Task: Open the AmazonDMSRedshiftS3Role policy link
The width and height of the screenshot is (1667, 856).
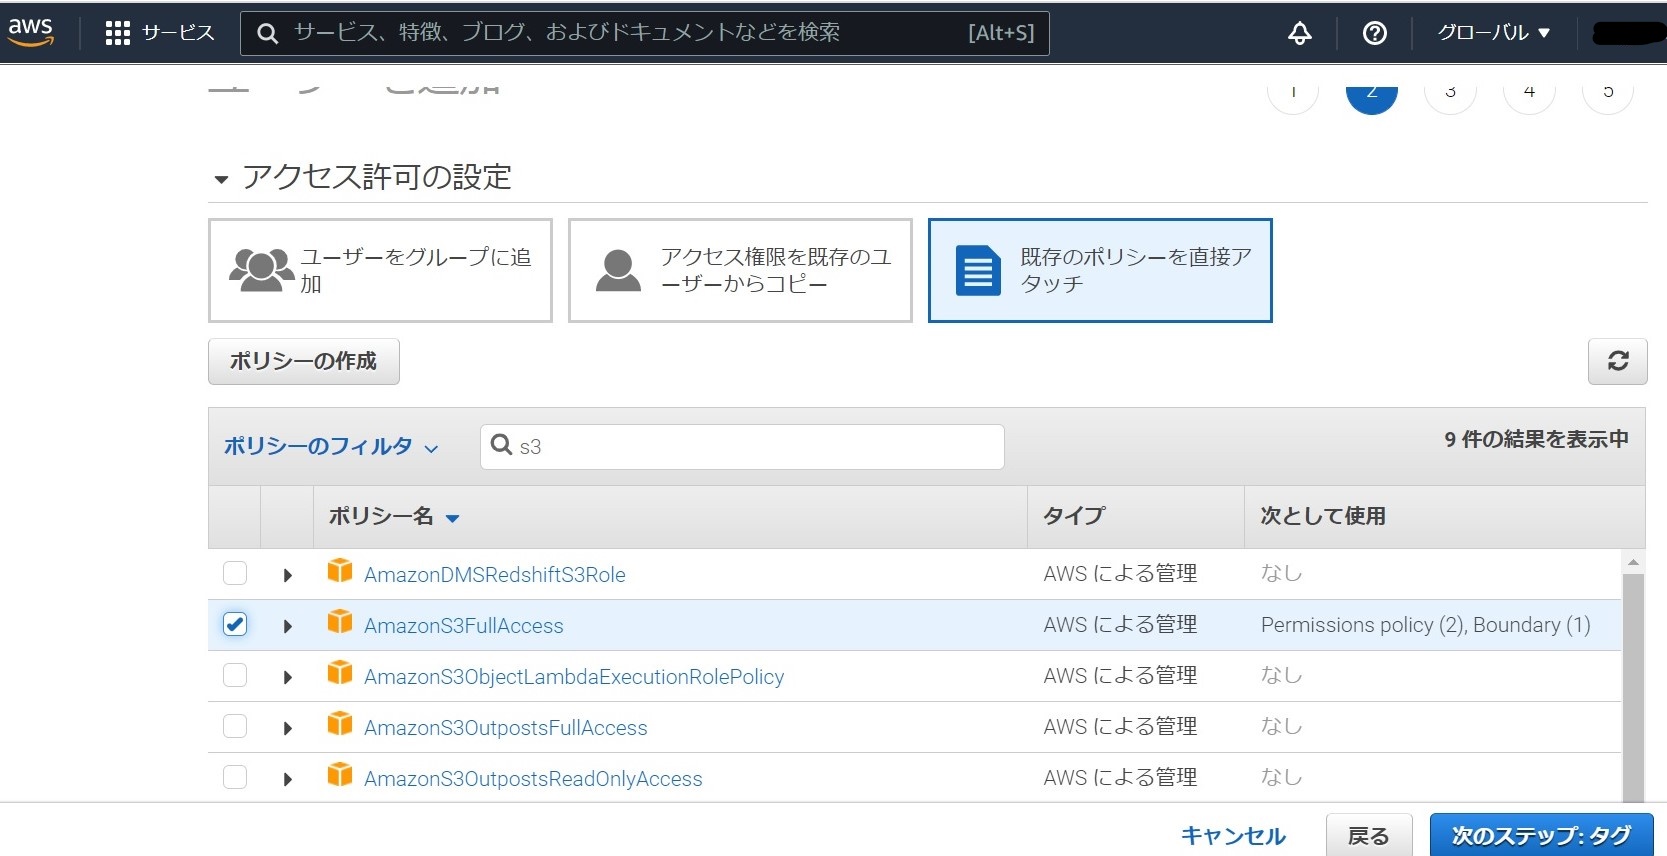Action: [495, 575]
